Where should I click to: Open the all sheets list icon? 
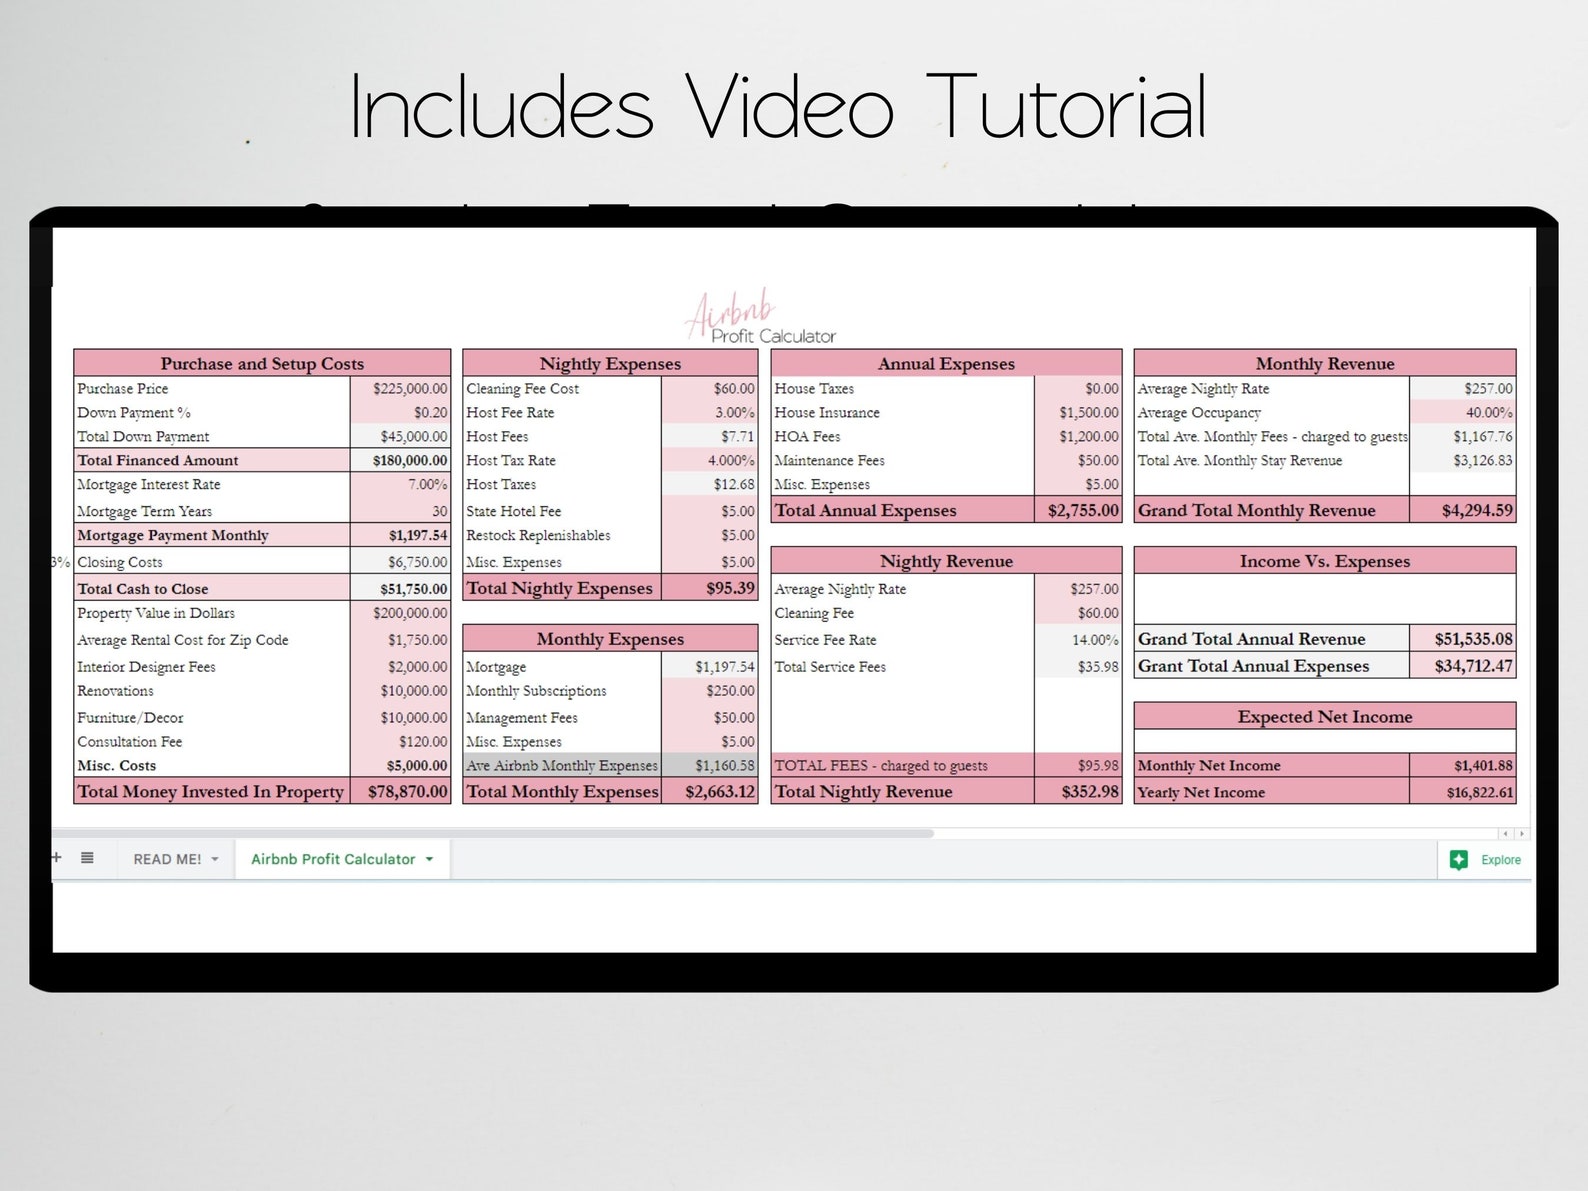click(x=87, y=858)
